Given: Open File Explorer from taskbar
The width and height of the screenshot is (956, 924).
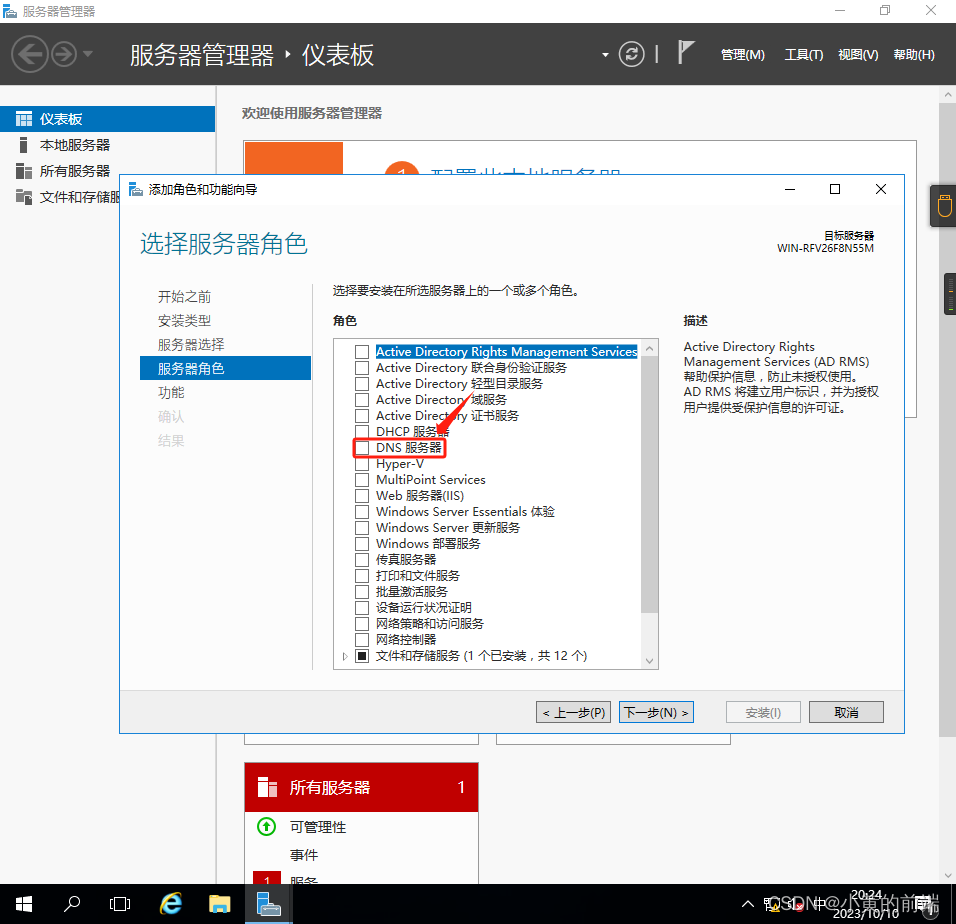Looking at the screenshot, I should pos(219,904).
